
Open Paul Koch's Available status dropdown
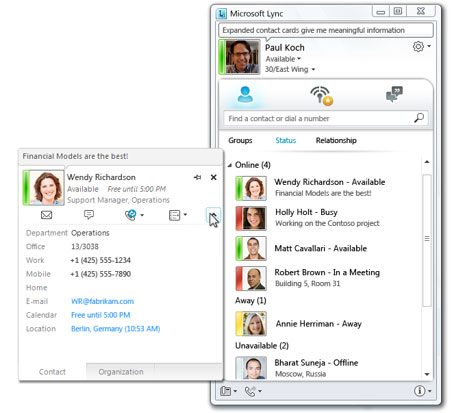pos(283,59)
